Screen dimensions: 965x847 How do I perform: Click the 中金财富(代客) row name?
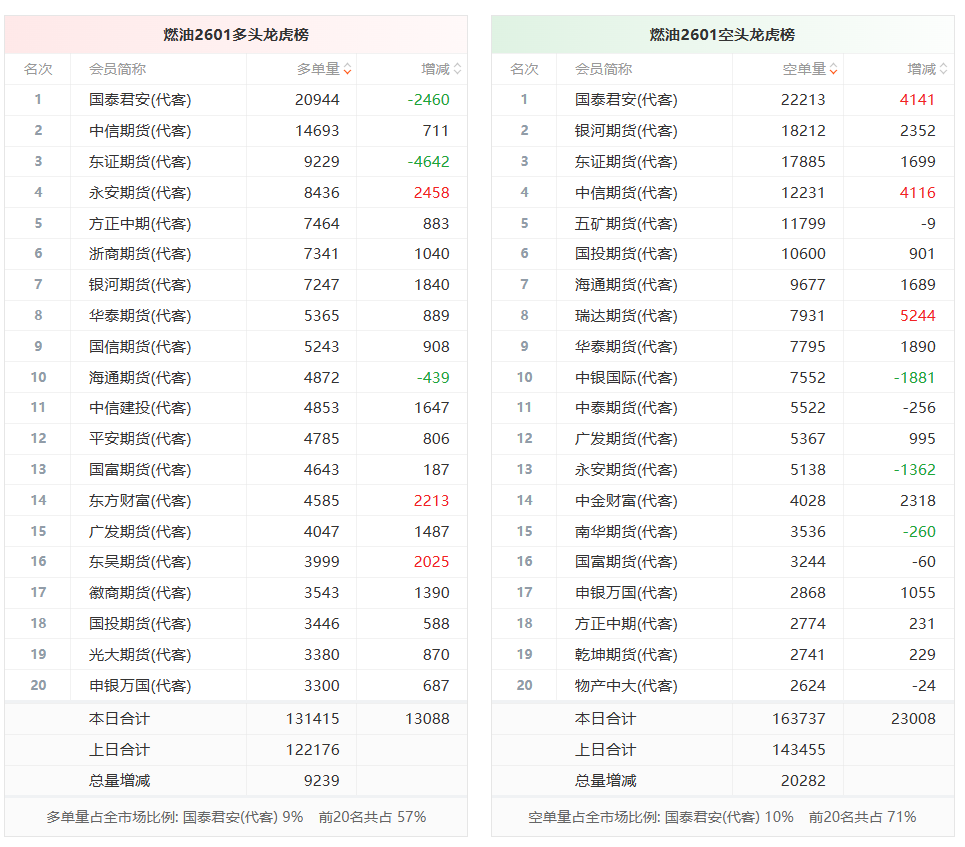click(x=626, y=500)
